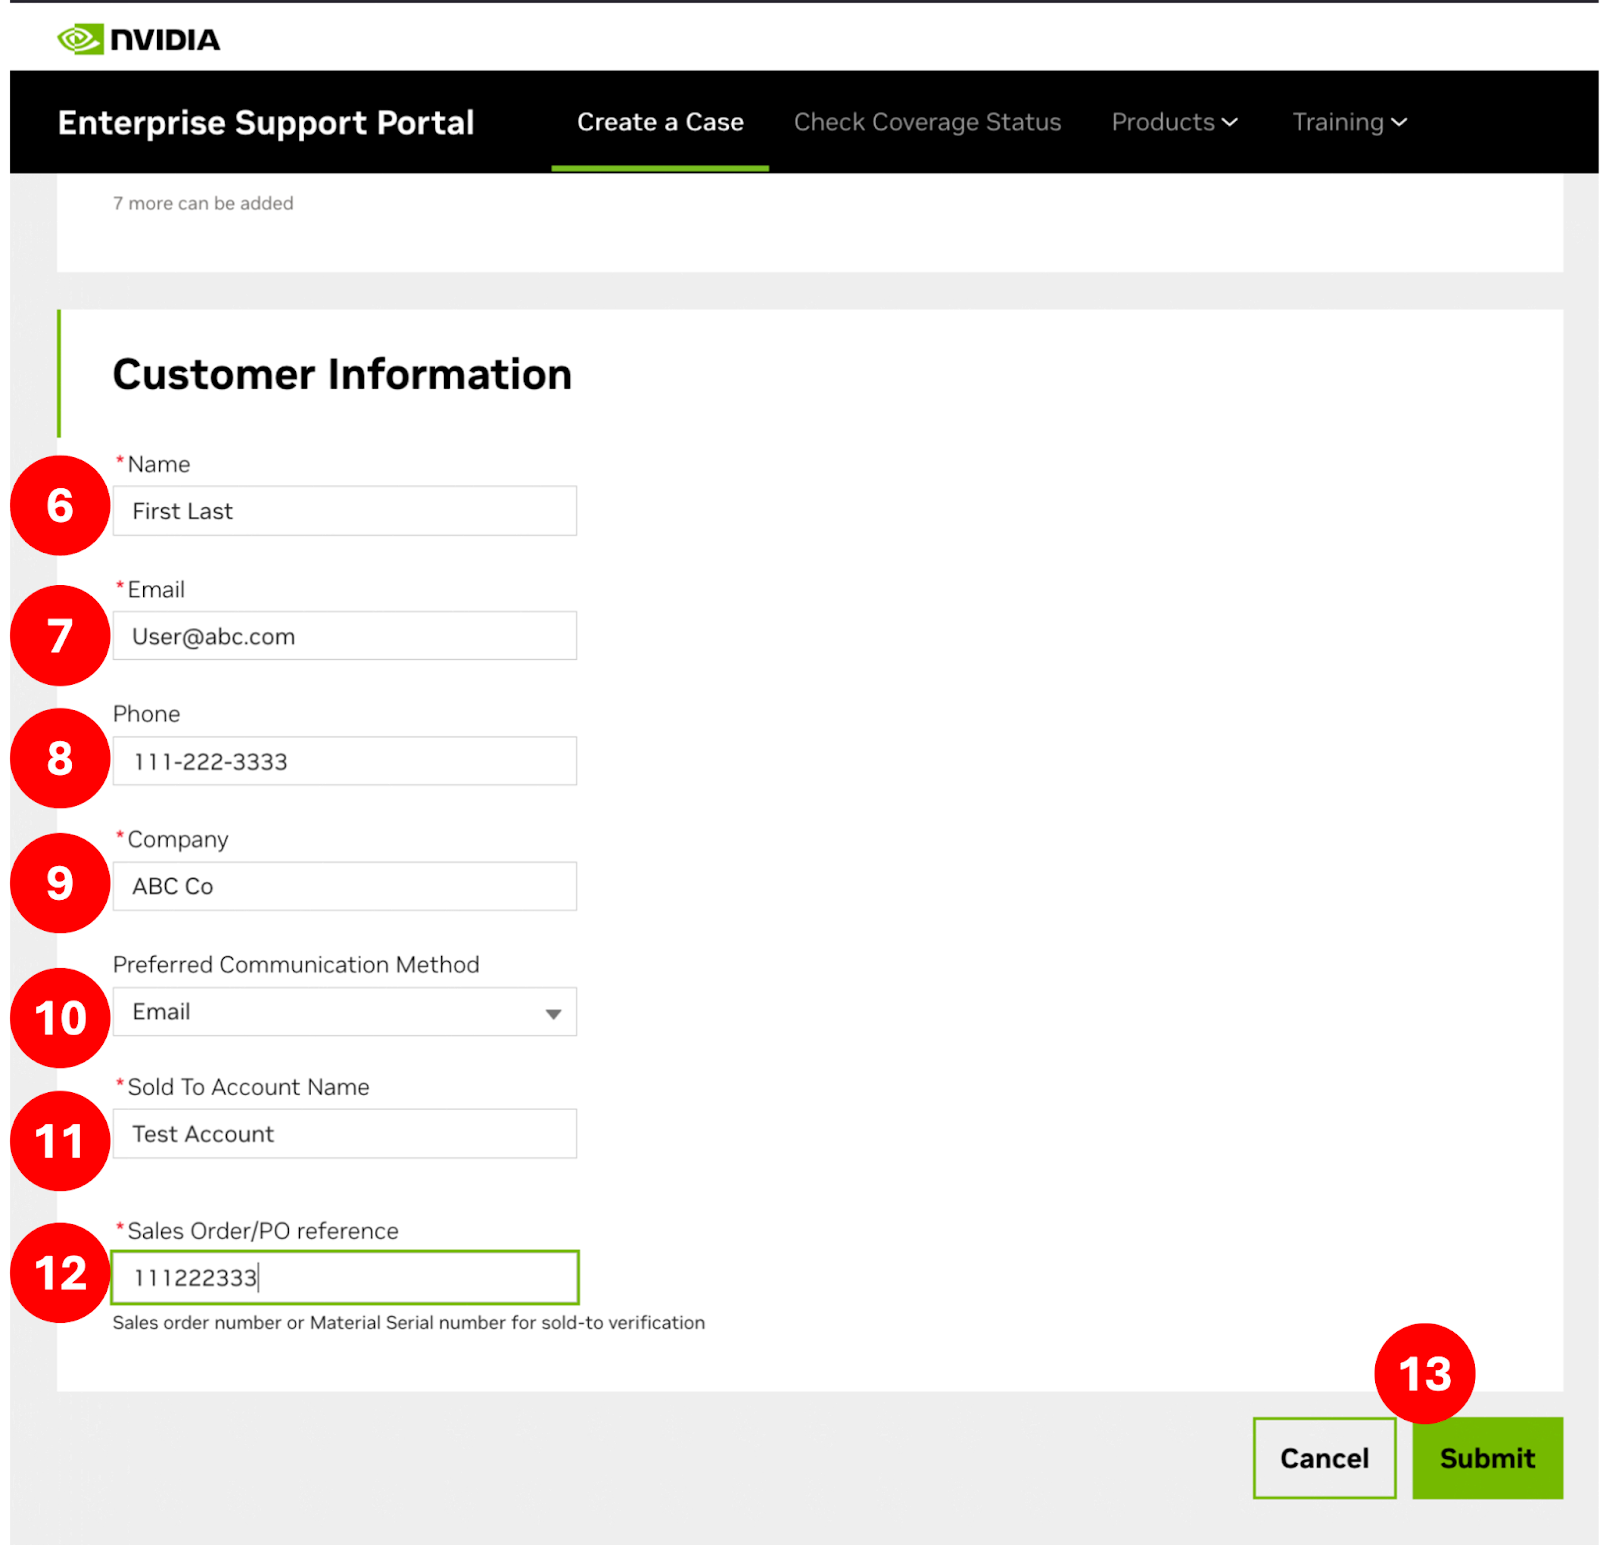Expand the Products menu

pyautogui.click(x=1174, y=122)
